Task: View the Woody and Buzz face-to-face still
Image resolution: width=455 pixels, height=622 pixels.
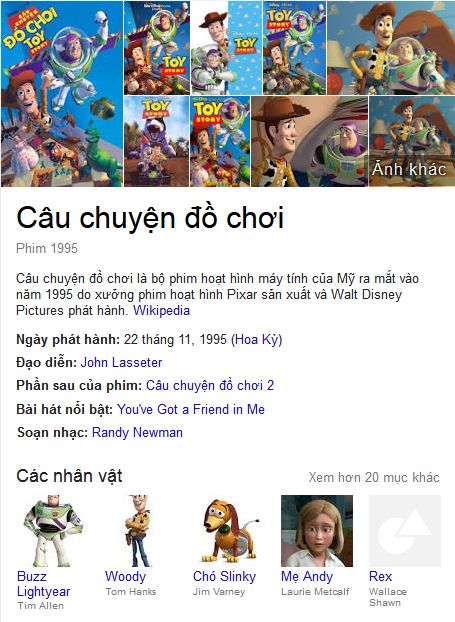Action: [310, 141]
